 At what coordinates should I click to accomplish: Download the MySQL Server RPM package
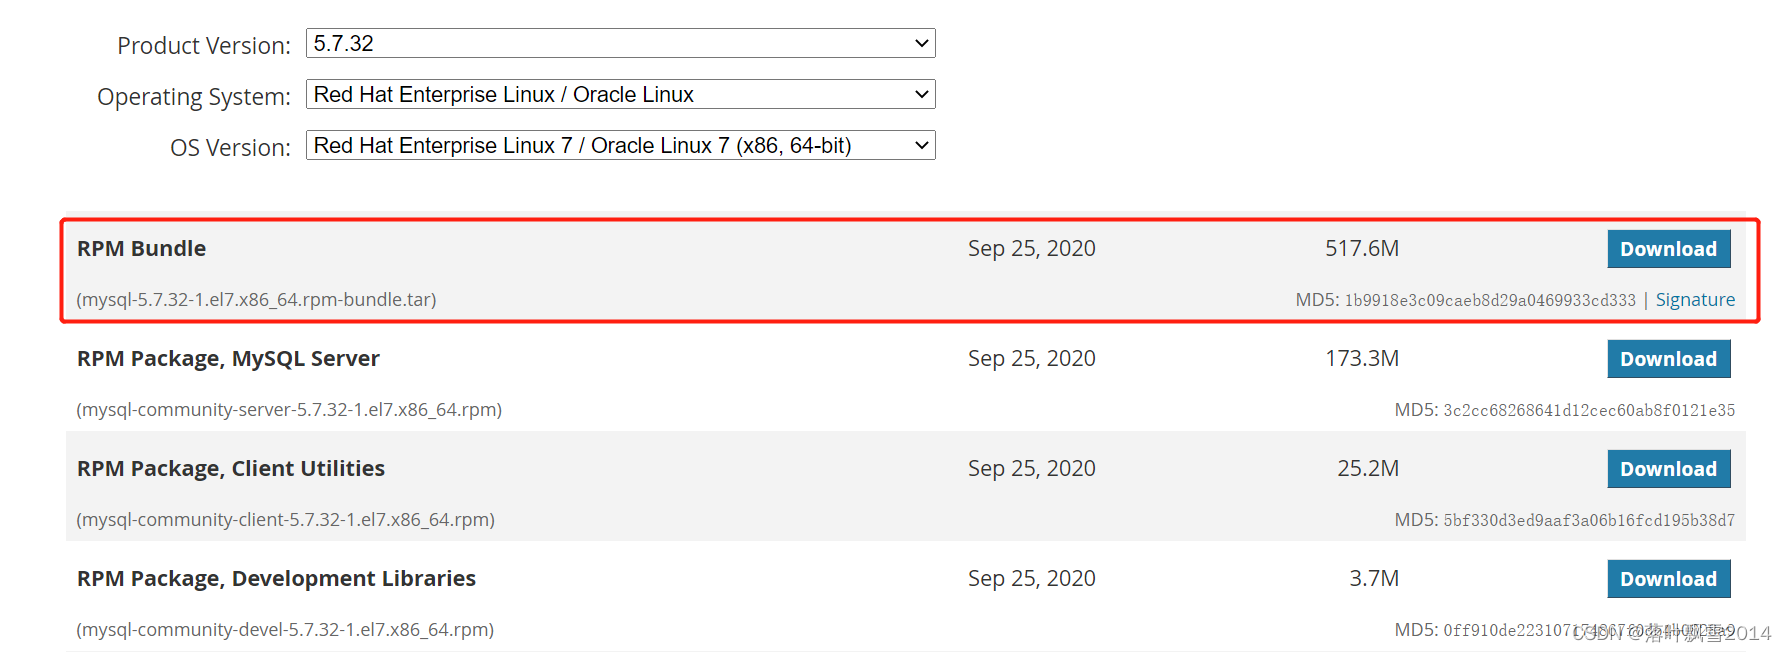pyautogui.click(x=1668, y=359)
